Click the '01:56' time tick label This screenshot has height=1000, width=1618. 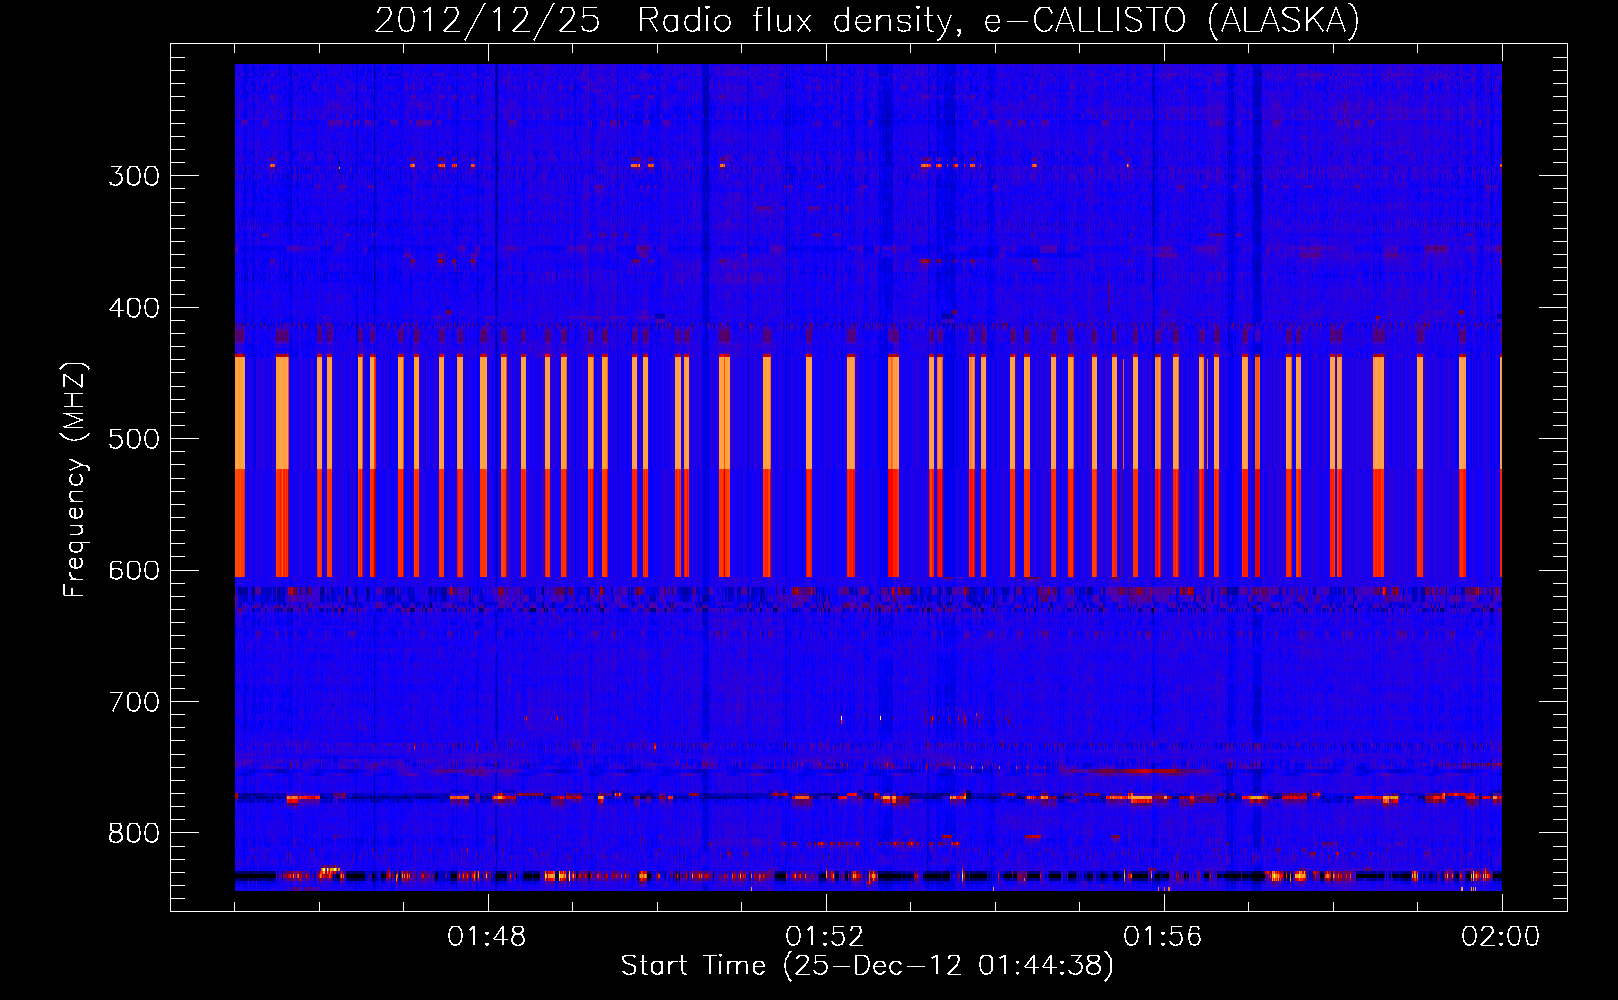(x=1163, y=937)
